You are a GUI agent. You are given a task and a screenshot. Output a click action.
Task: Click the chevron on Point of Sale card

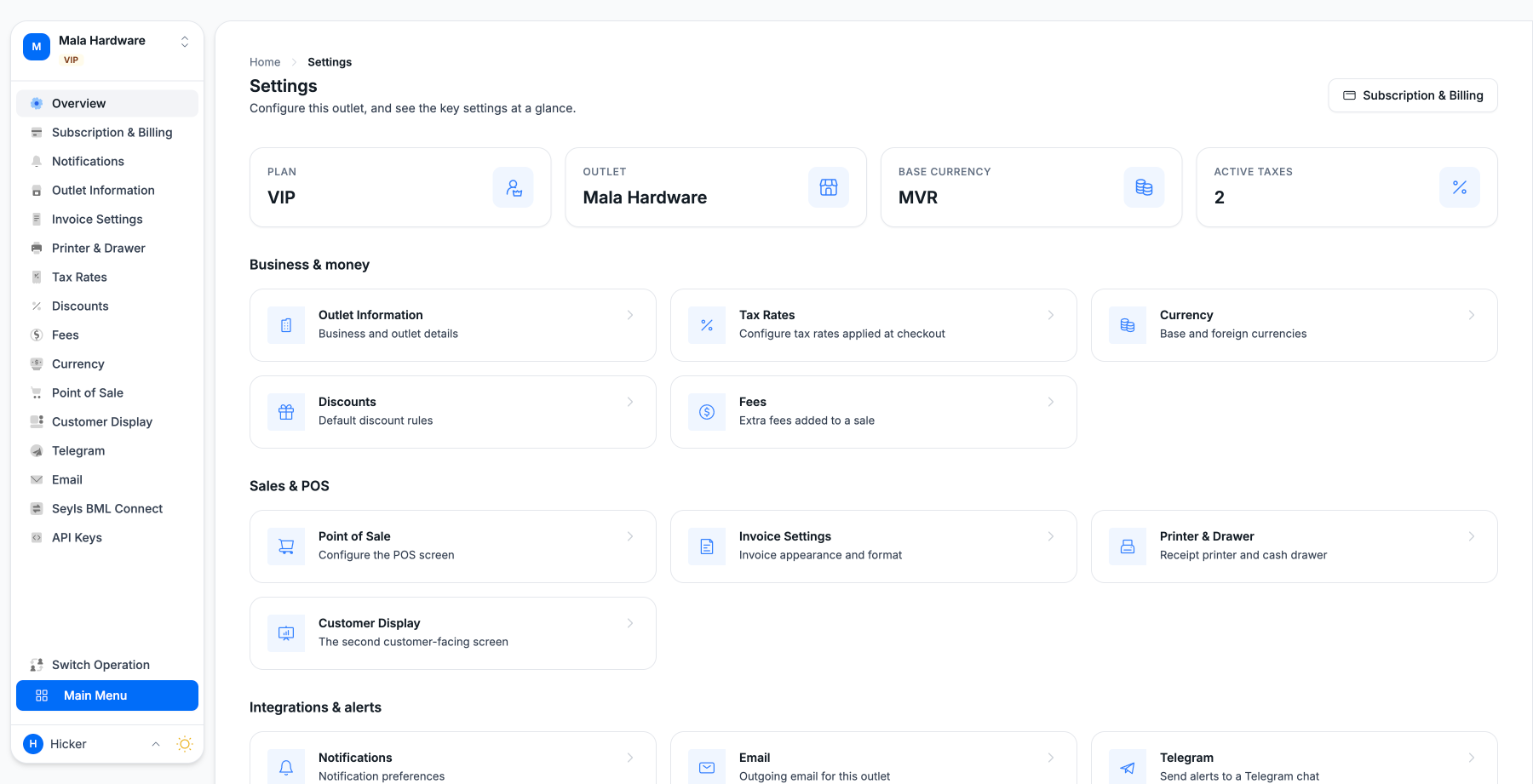pos(630,537)
